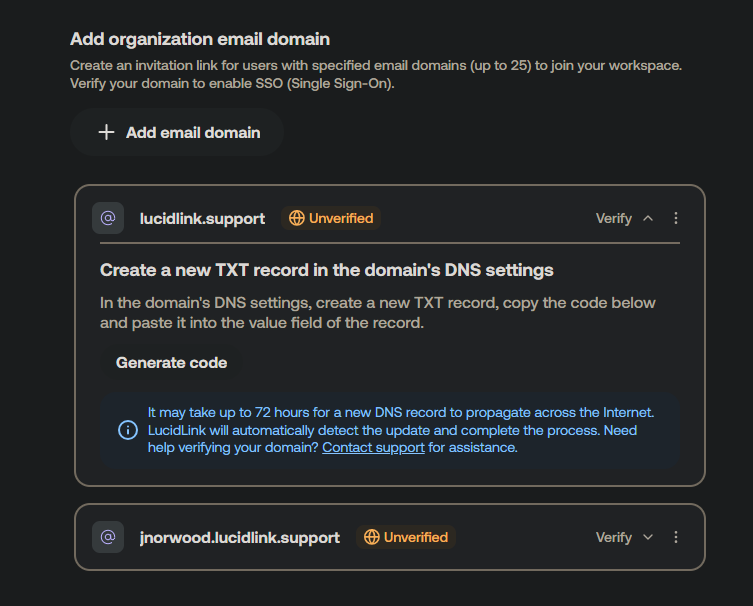This screenshot has width=753, height=606.
Task: Click the Verify label for lucidlink.support
Action: click(614, 218)
